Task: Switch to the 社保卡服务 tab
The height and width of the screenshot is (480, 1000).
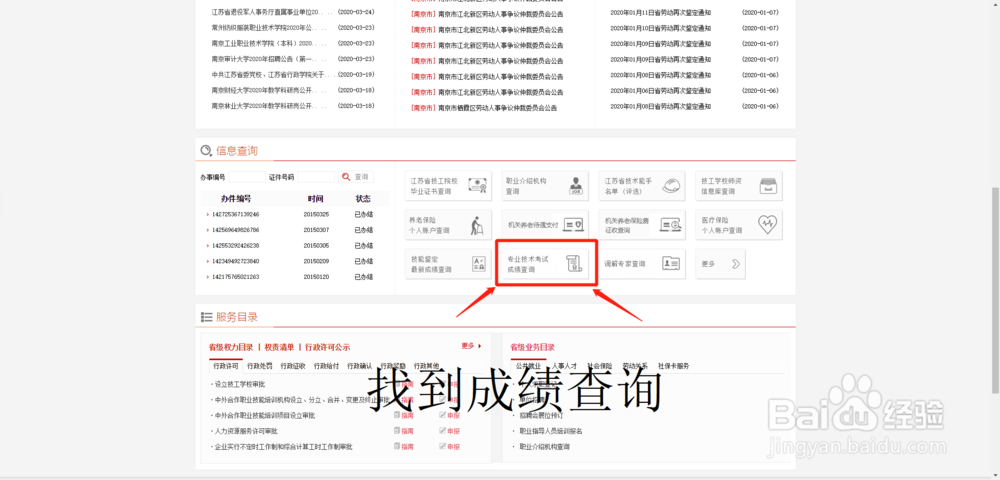Action: coord(673,366)
